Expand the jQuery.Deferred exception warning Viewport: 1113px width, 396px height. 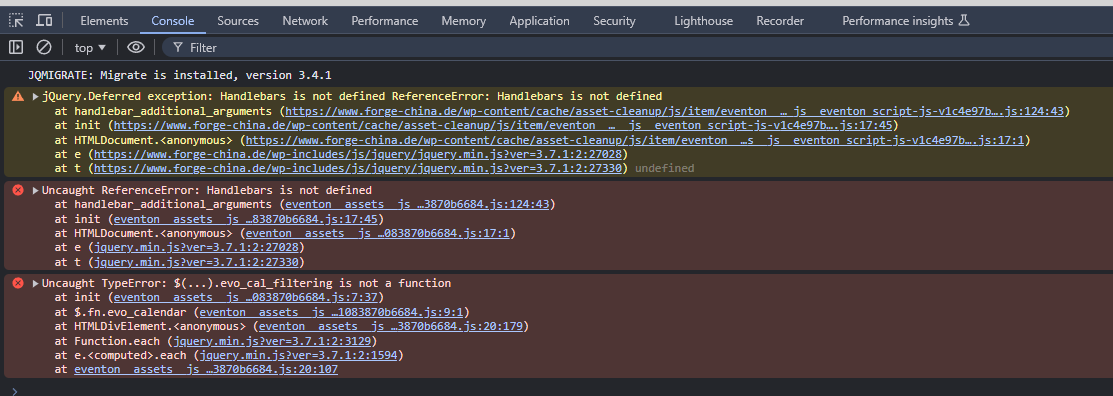35,96
